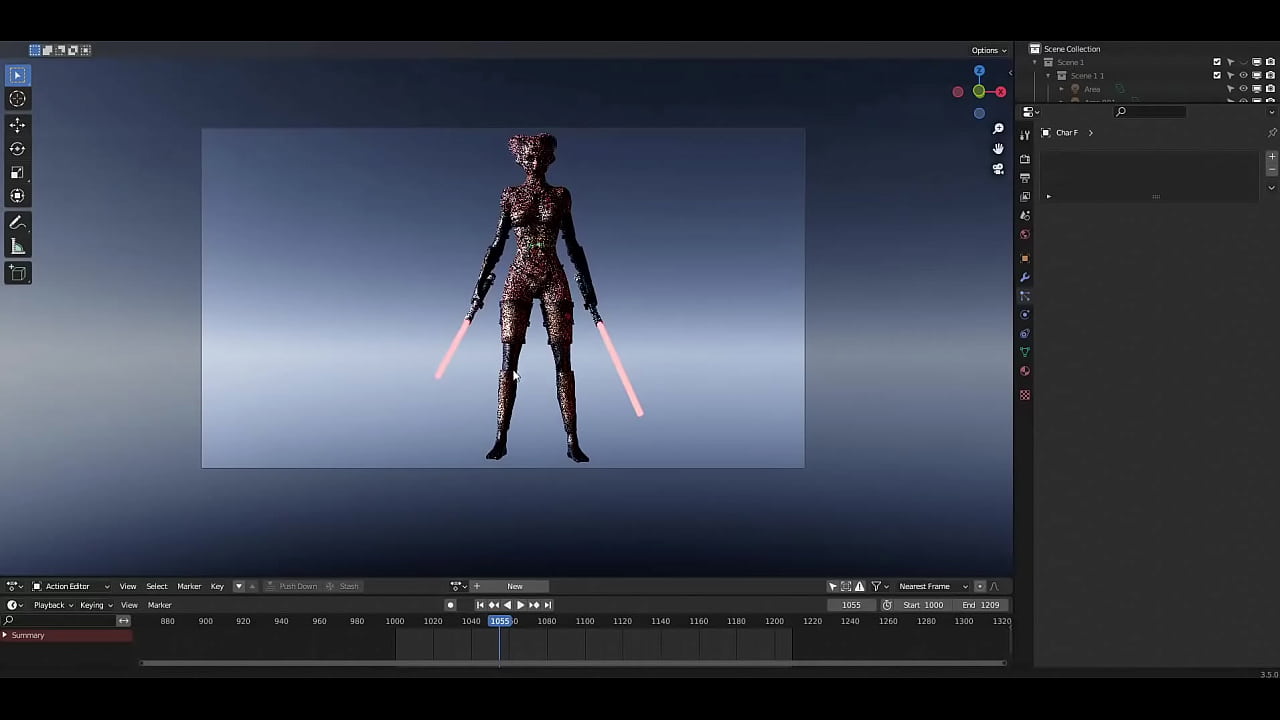Open the Material properties tab

1025,372
